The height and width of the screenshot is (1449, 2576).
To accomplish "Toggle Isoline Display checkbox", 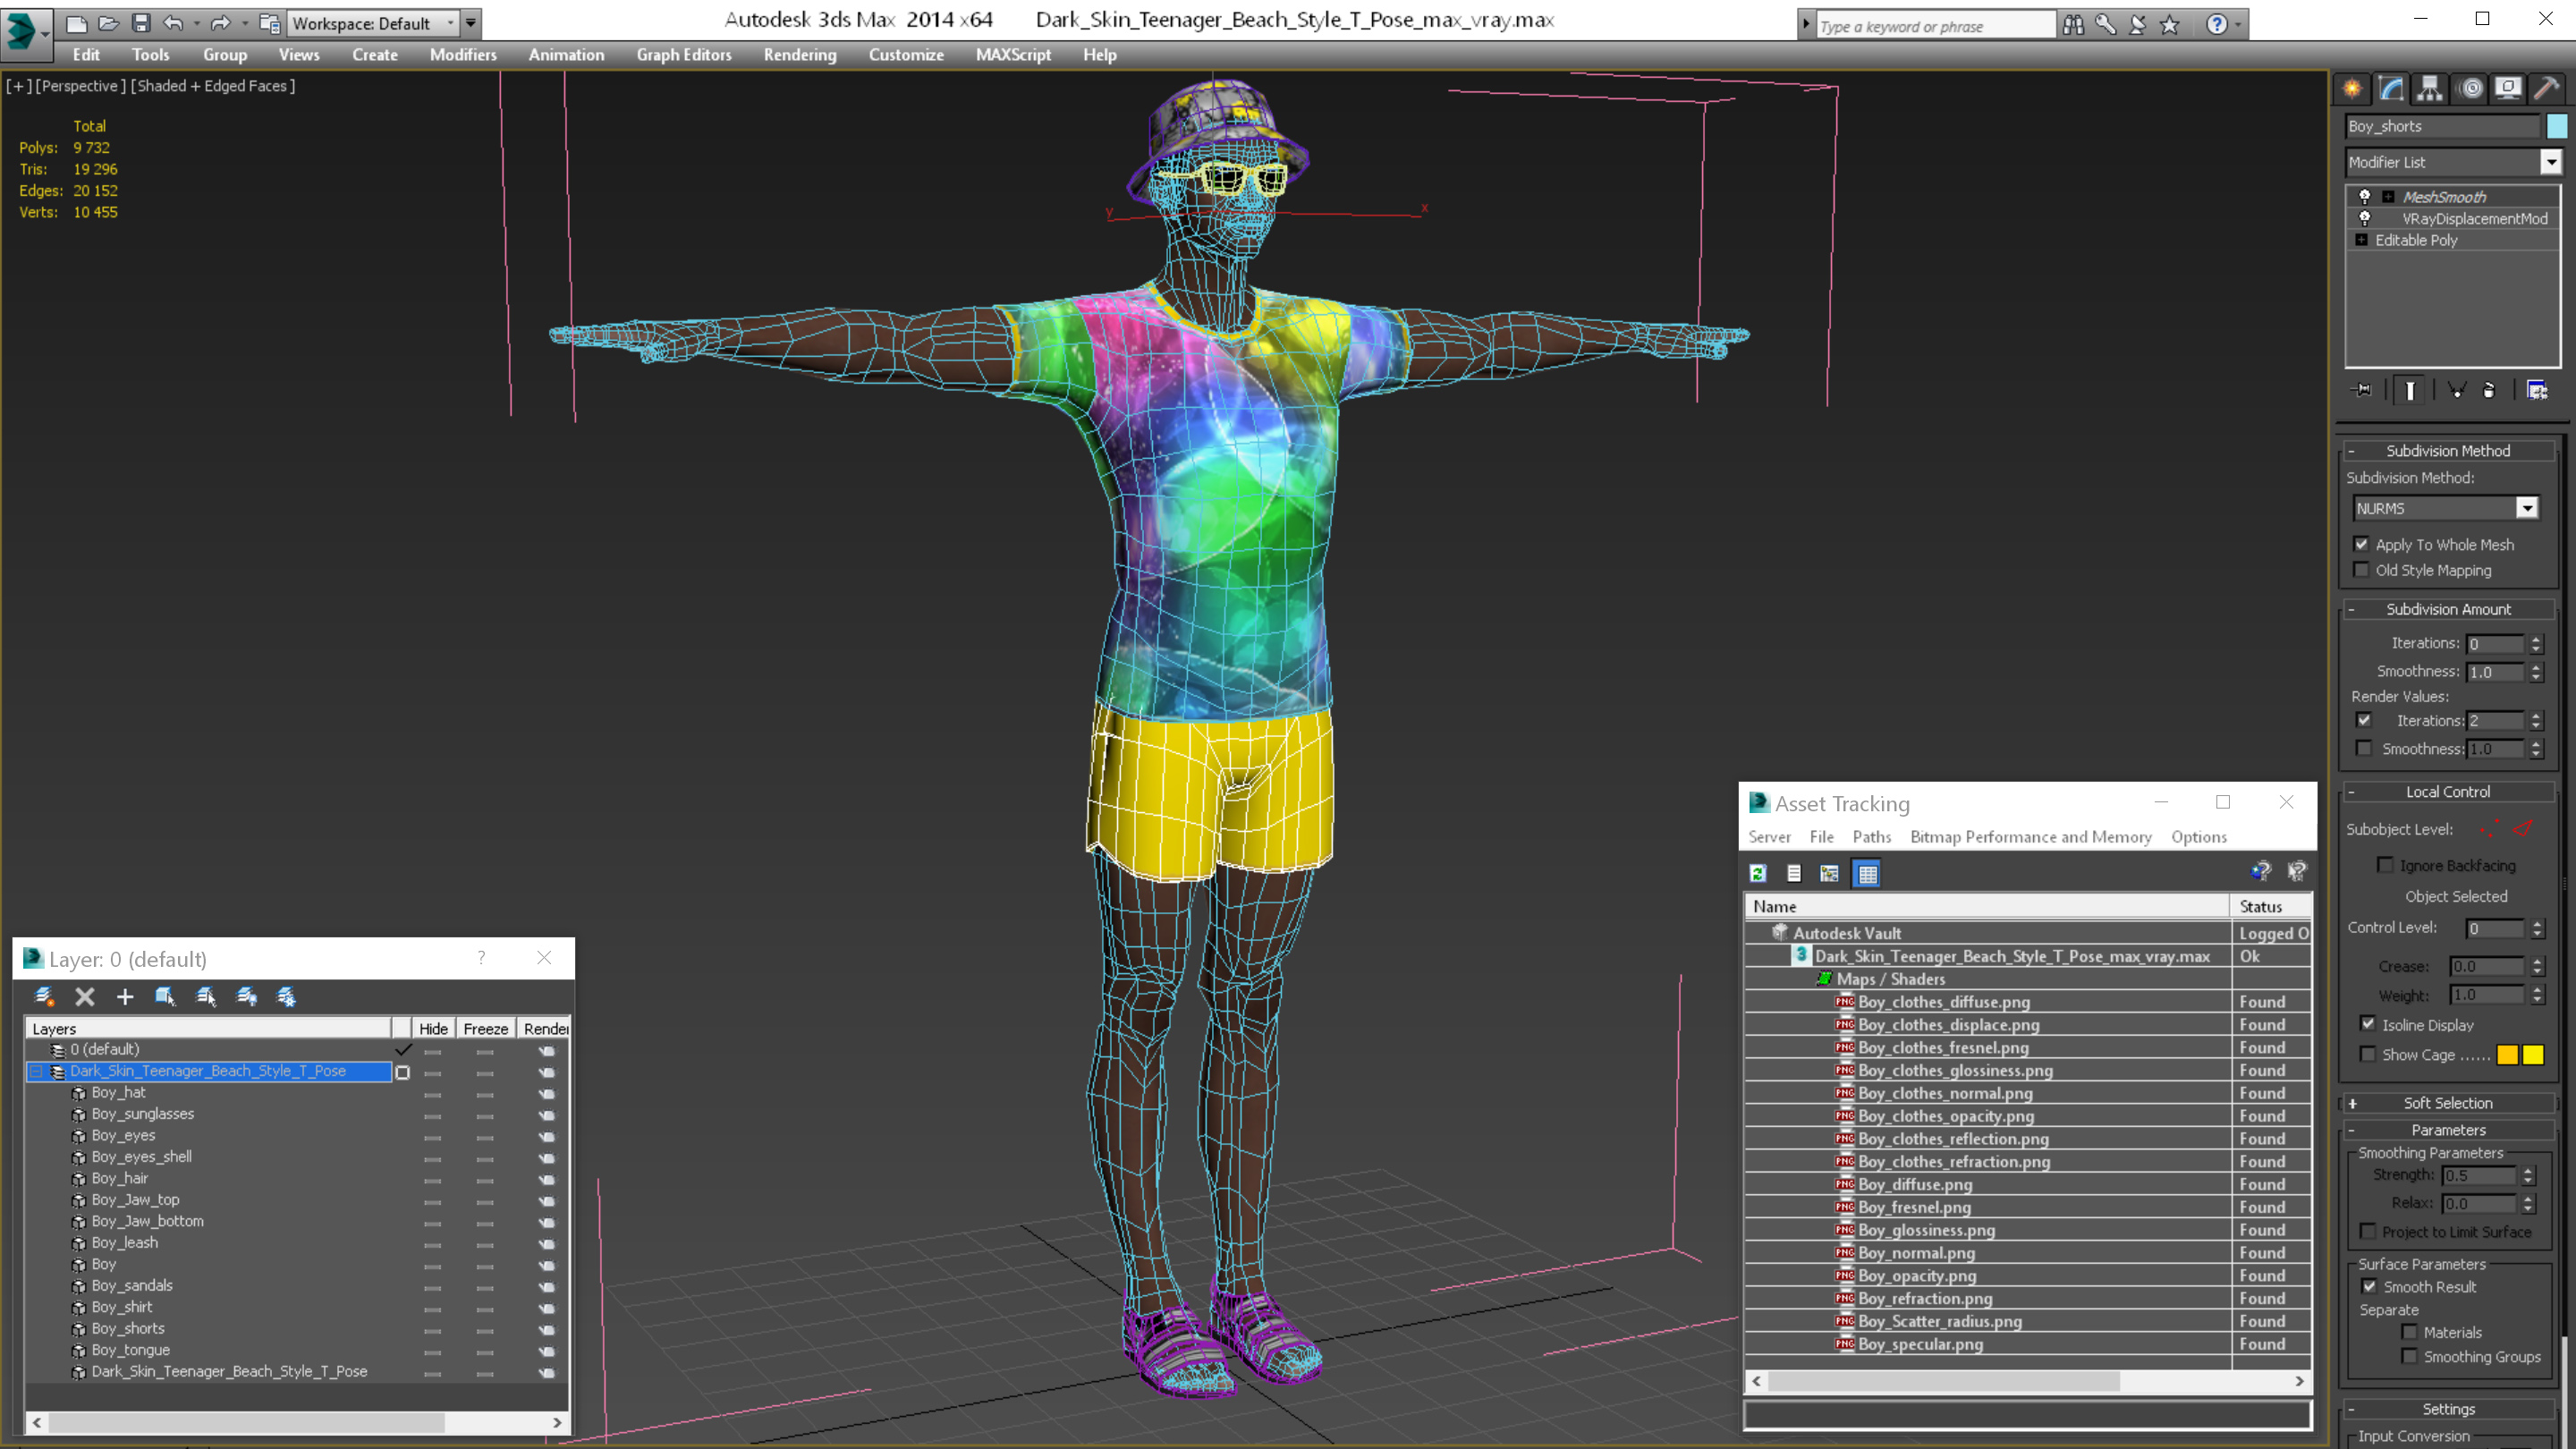I will coord(2368,1024).
